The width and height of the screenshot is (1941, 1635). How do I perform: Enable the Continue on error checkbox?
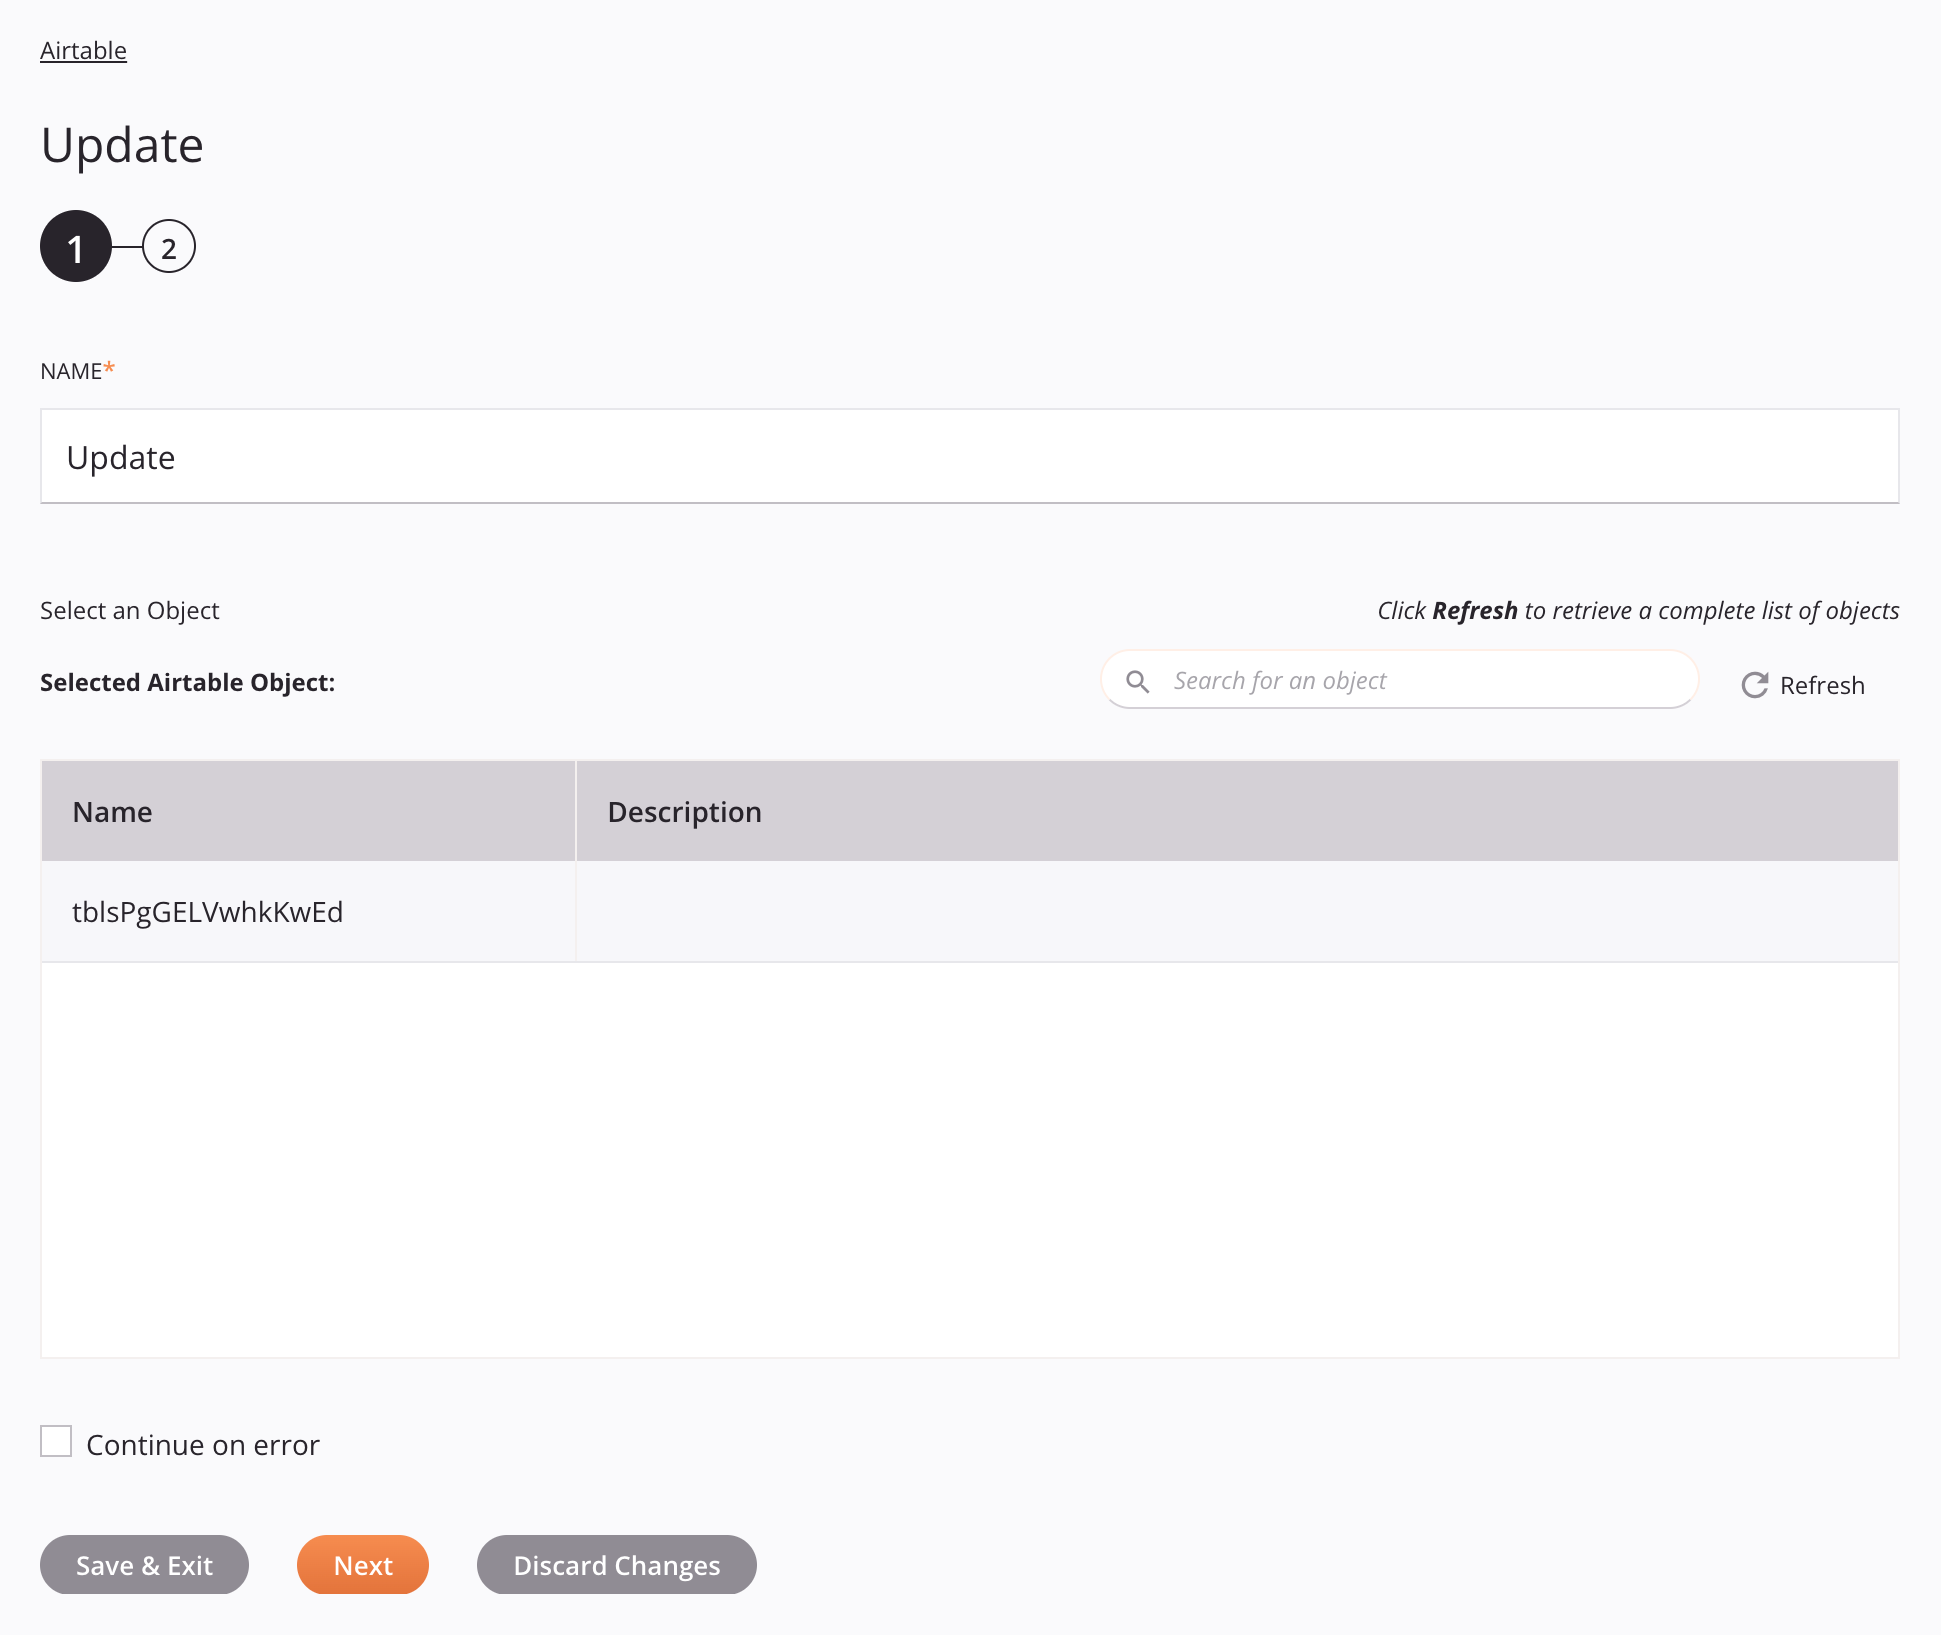coord(57,1442)
